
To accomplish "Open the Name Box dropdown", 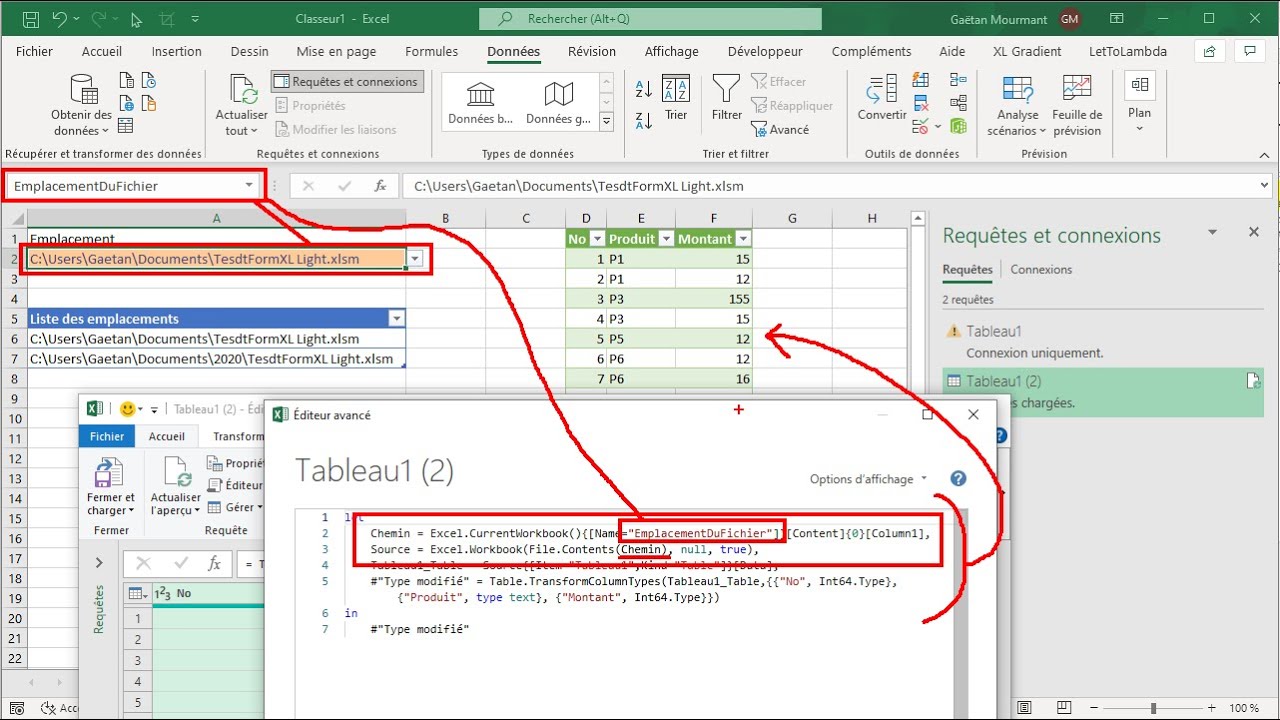I will 249,186.
